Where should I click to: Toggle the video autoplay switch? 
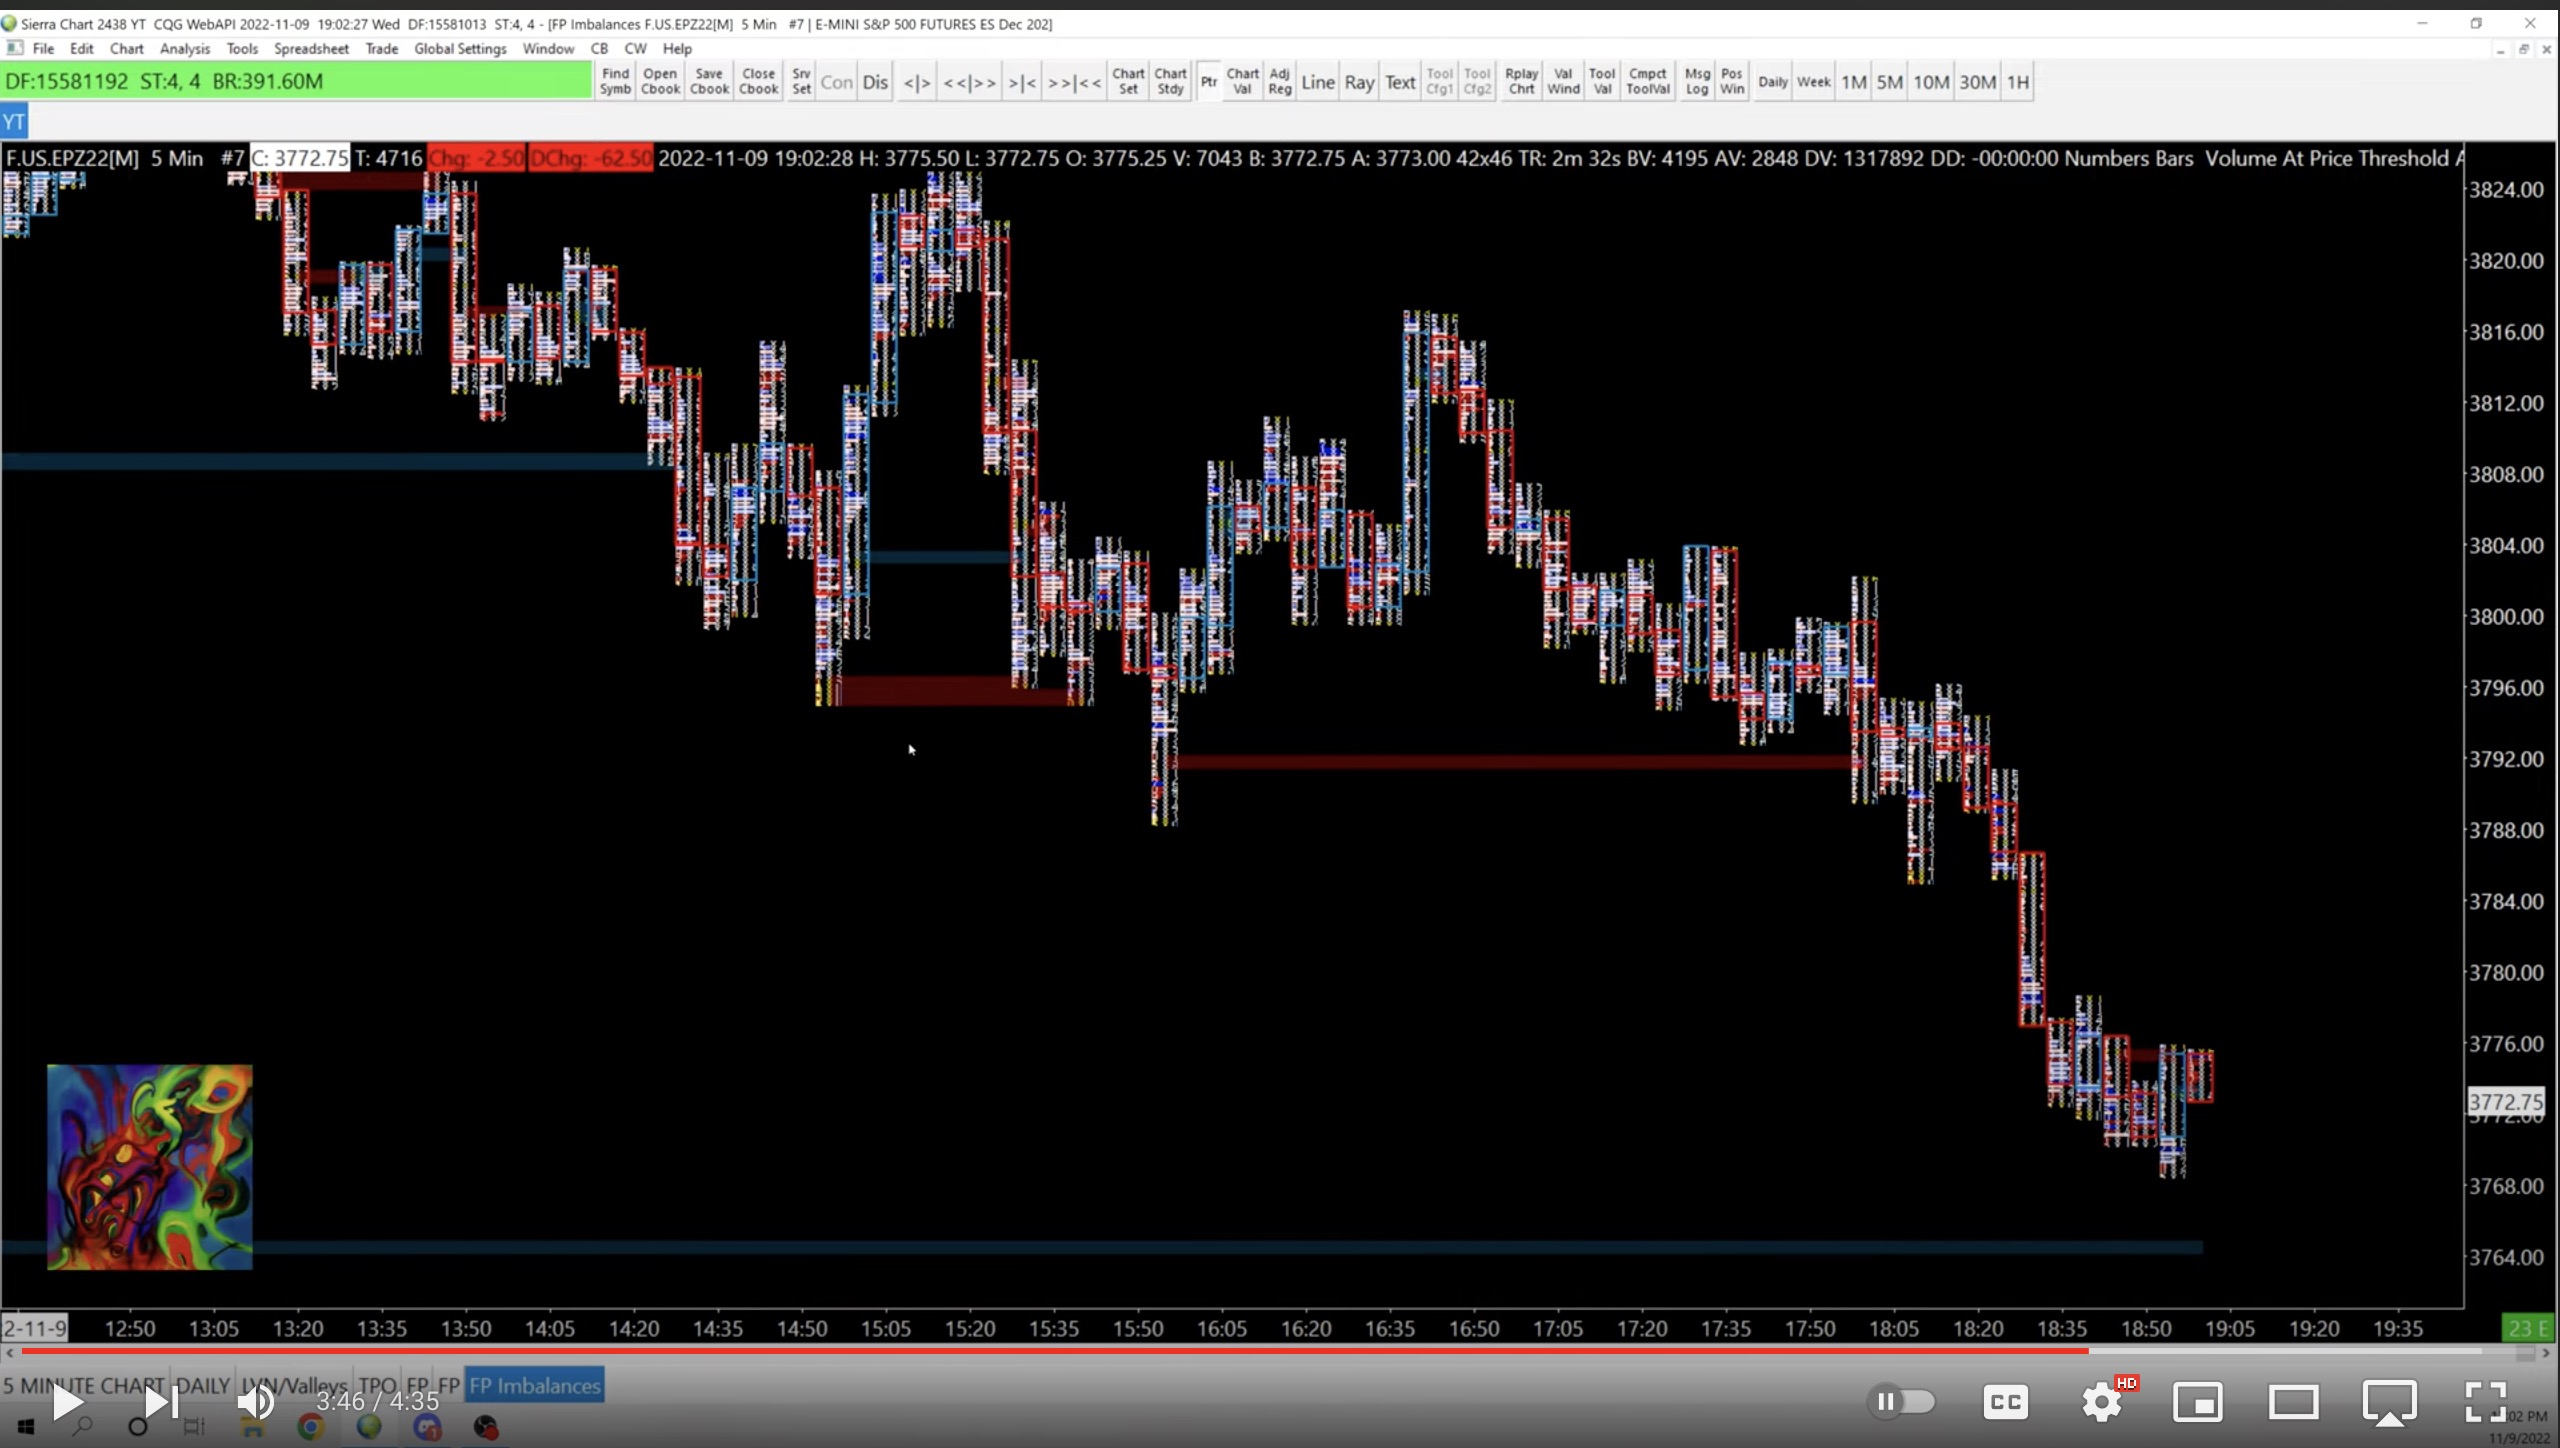(x=1900, y=1402)
